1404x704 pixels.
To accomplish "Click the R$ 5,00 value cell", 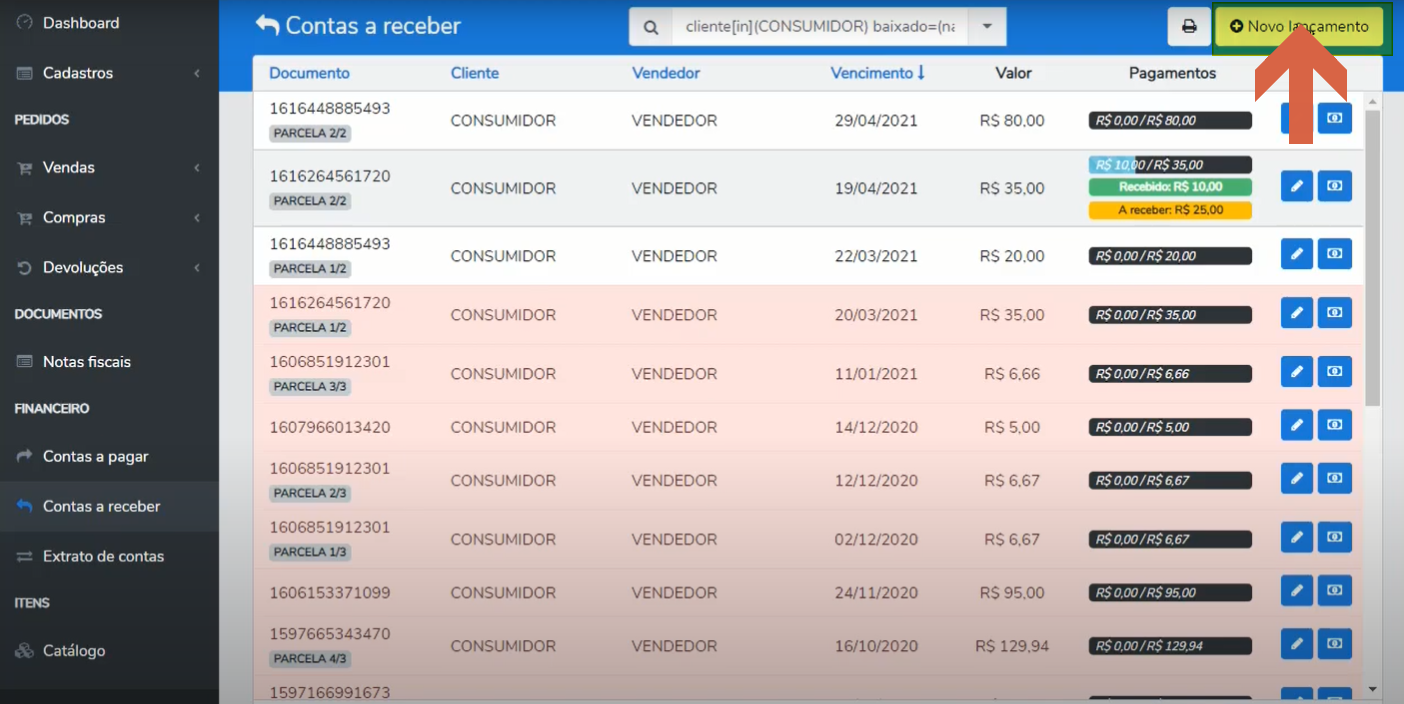I will point(1012,427).
